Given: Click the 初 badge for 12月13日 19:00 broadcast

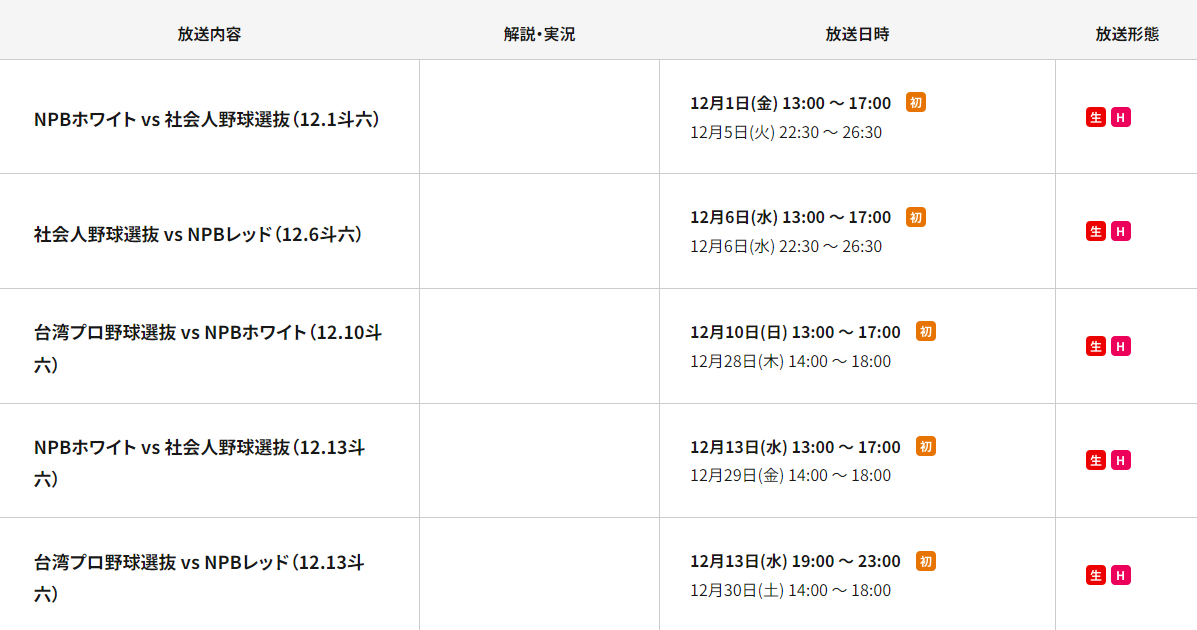Looking at the screenshot, I should (925, 561).
